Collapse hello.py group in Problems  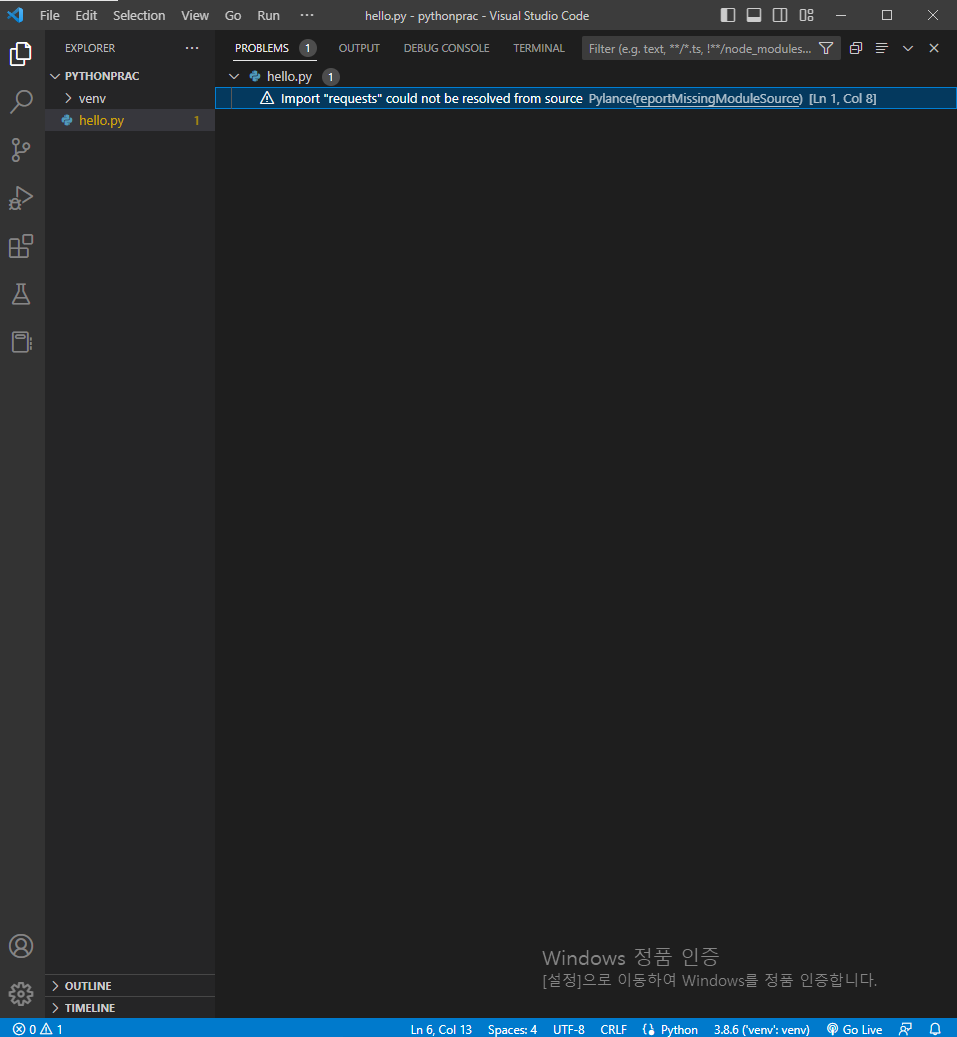[234, 77]
